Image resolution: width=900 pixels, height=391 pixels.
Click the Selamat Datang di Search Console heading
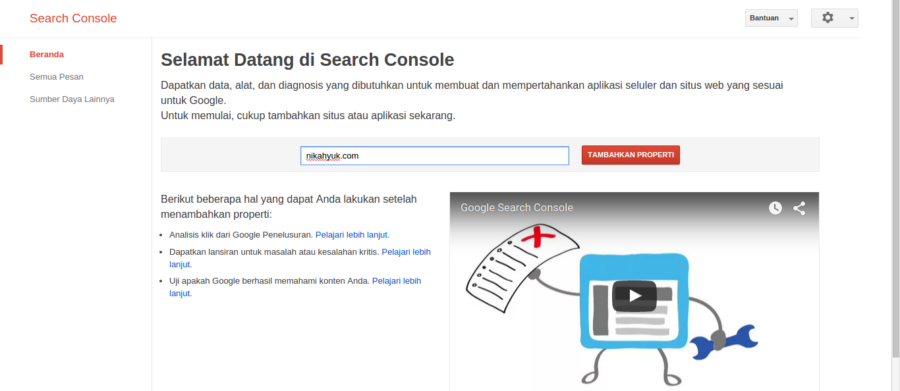[307, 60]
